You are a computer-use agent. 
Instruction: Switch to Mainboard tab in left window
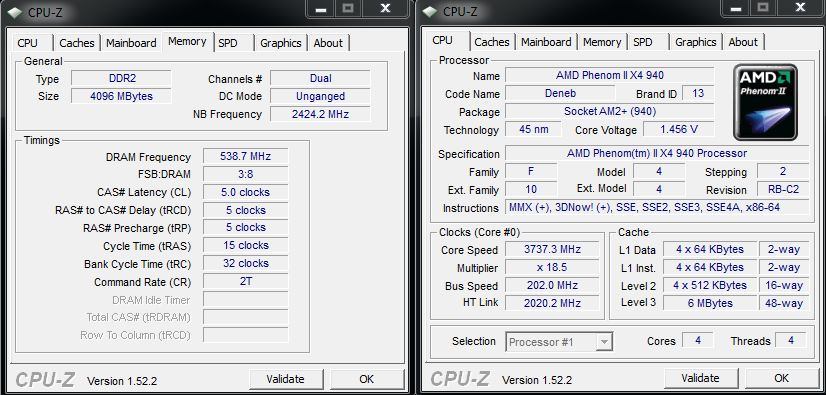(x=131, y=43)
